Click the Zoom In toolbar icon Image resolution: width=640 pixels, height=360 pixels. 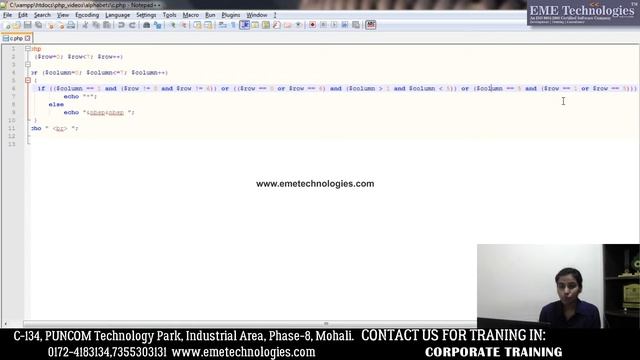pos(173,25)
